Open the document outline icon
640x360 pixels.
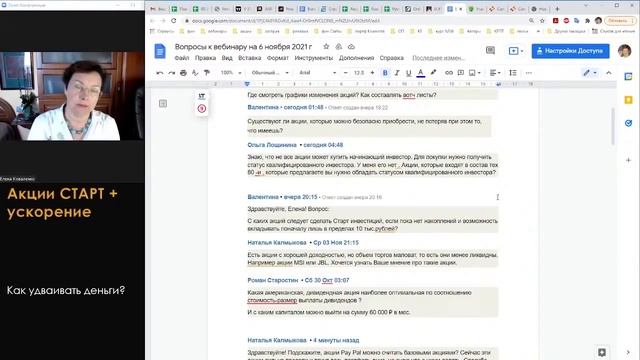(163, 104)
